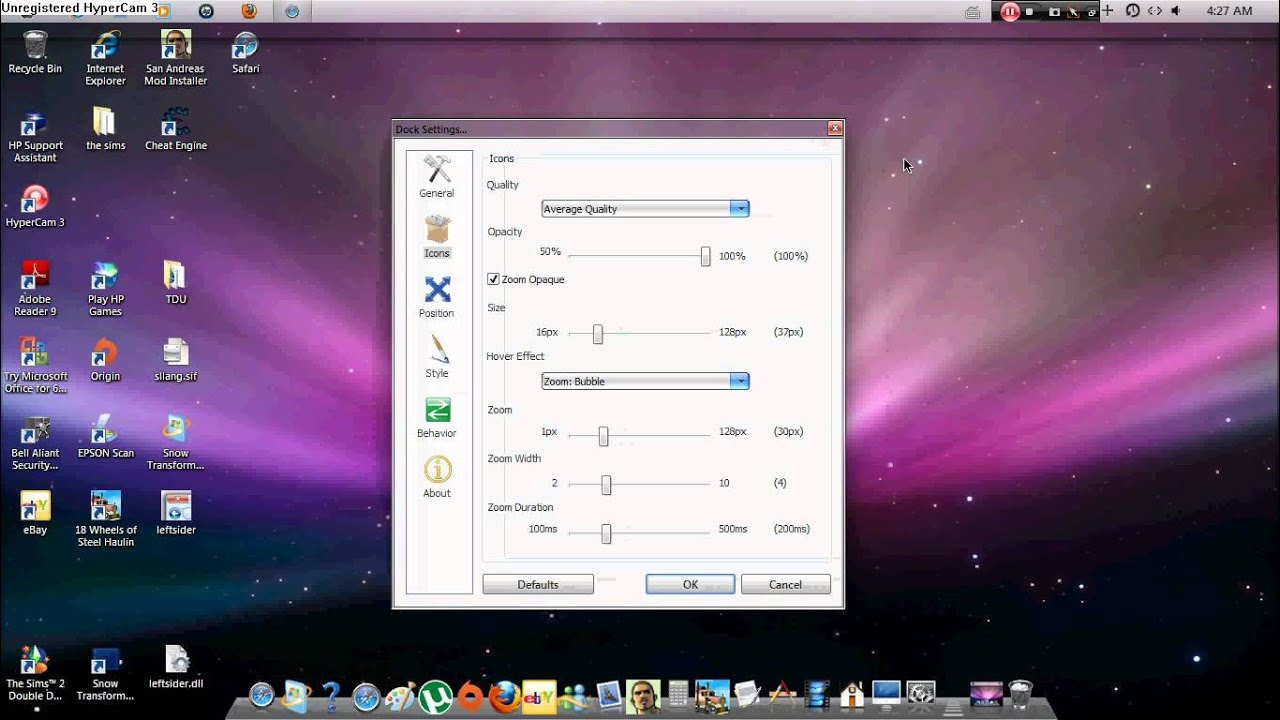The height and width of the screenshot is (720, 1280).
Task: Close the Dock Settings dialog
Action: click(834, 129)
